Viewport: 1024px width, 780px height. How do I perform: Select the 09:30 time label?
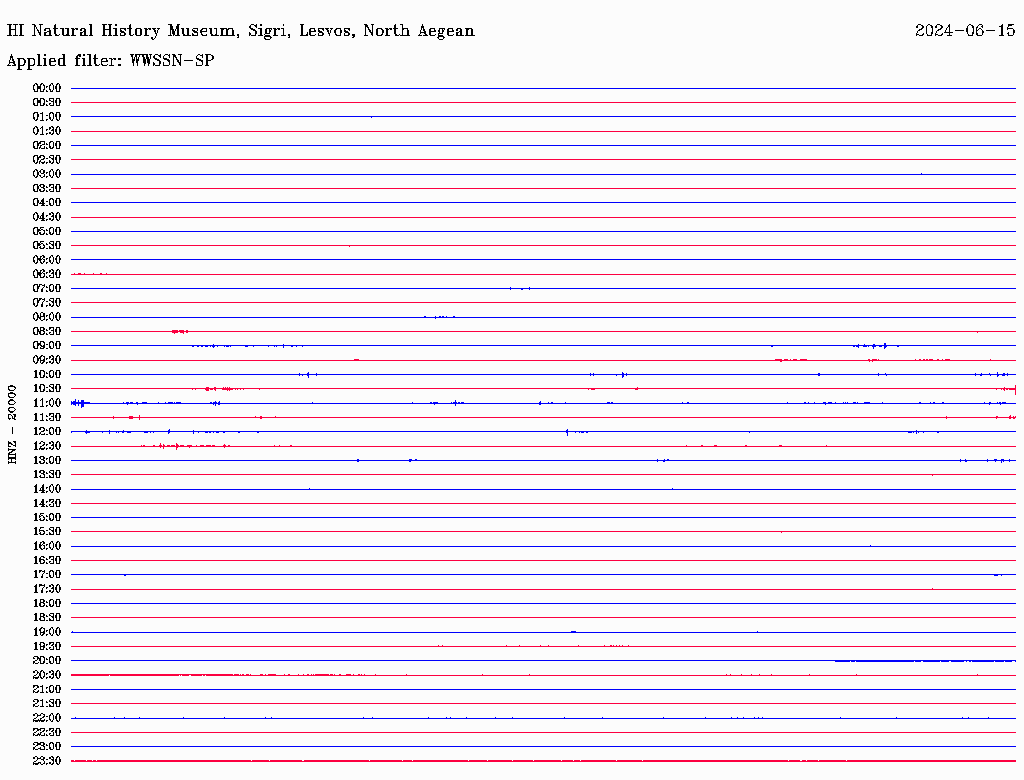[47, 360]
